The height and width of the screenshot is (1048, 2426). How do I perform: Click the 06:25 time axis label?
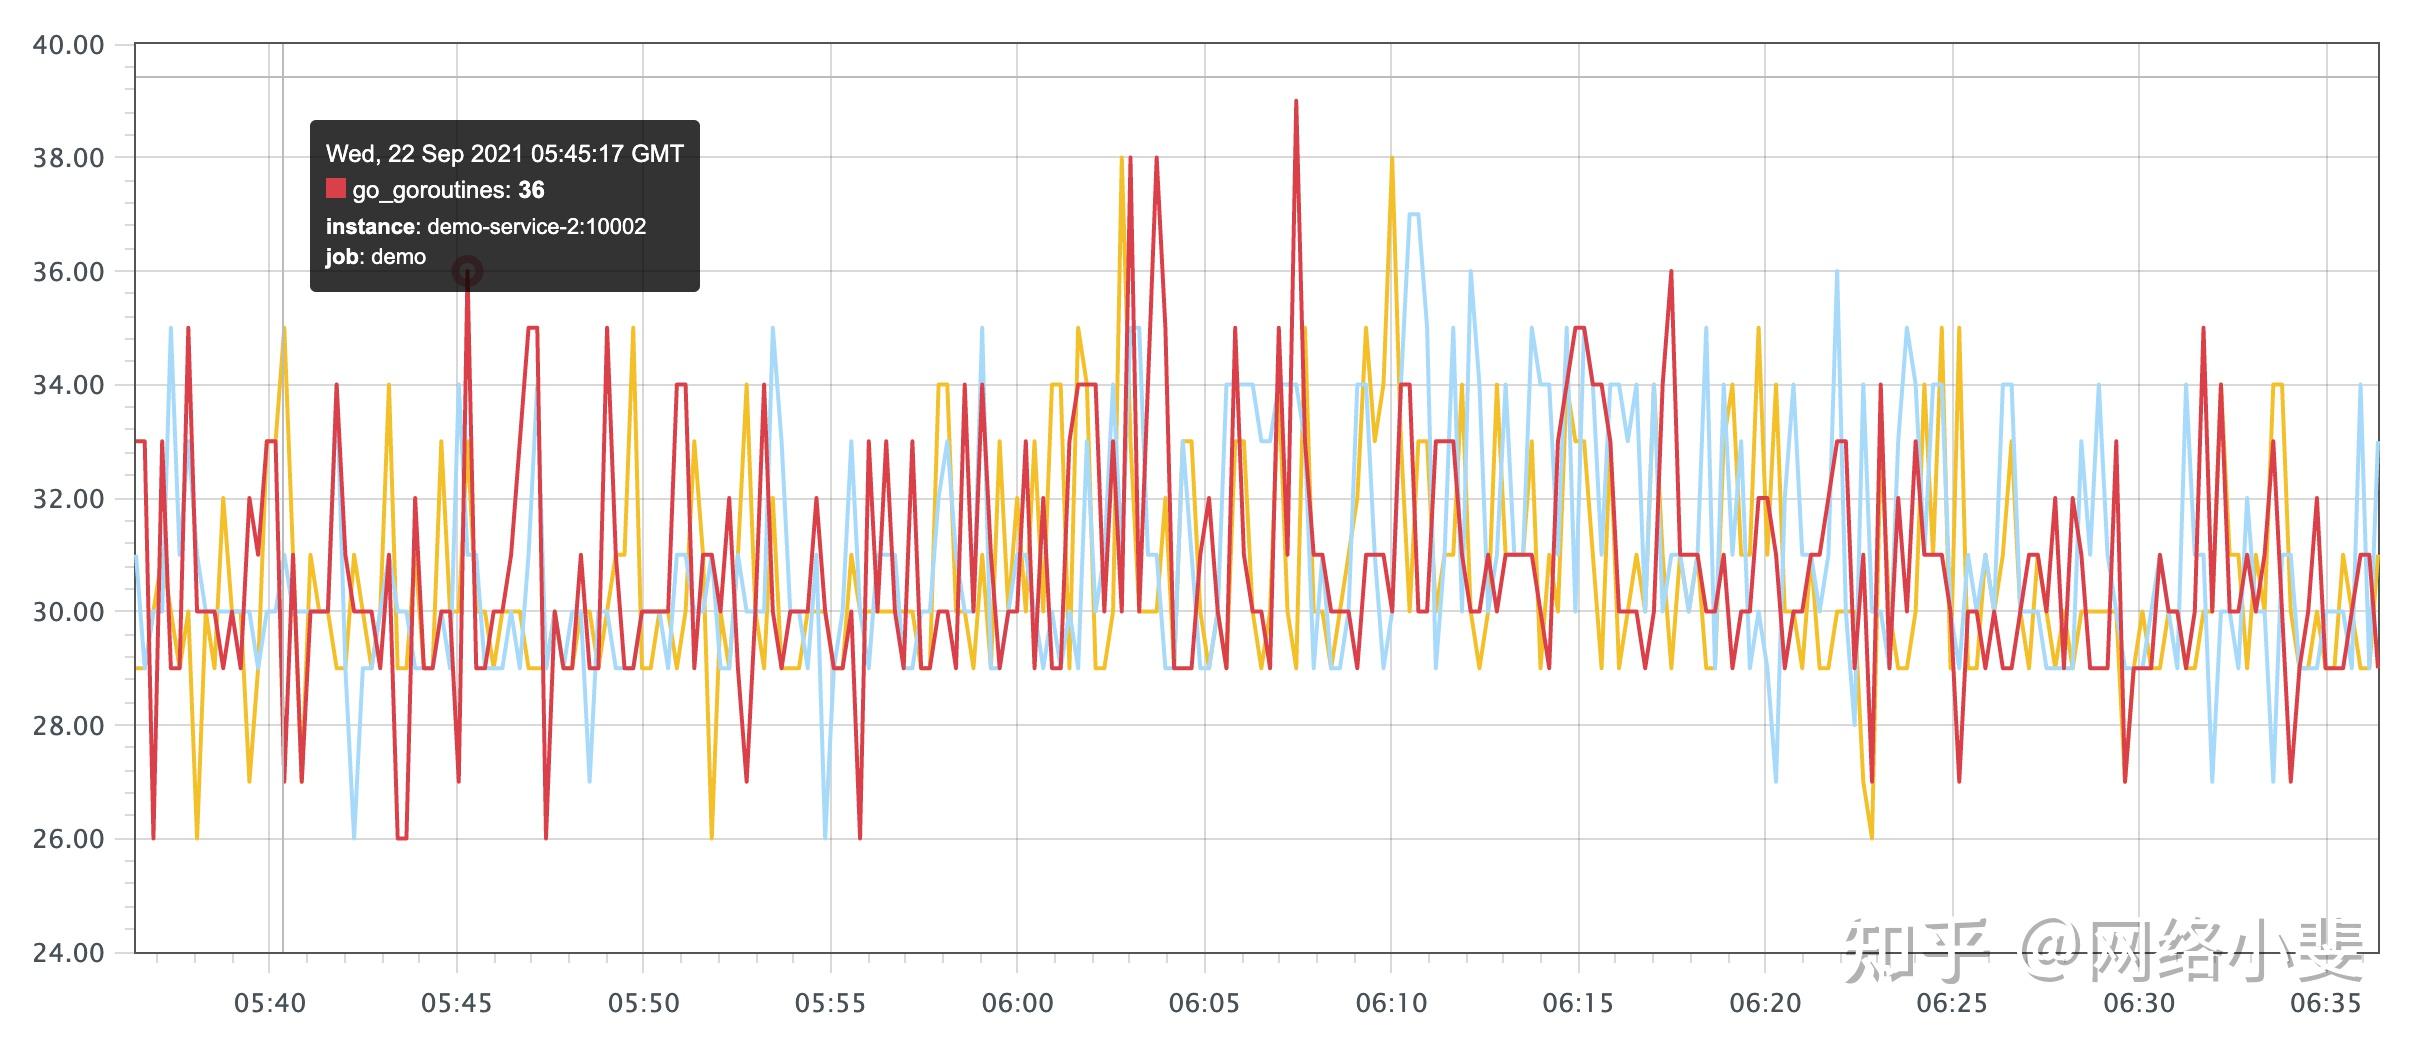coord(1952,1003)
